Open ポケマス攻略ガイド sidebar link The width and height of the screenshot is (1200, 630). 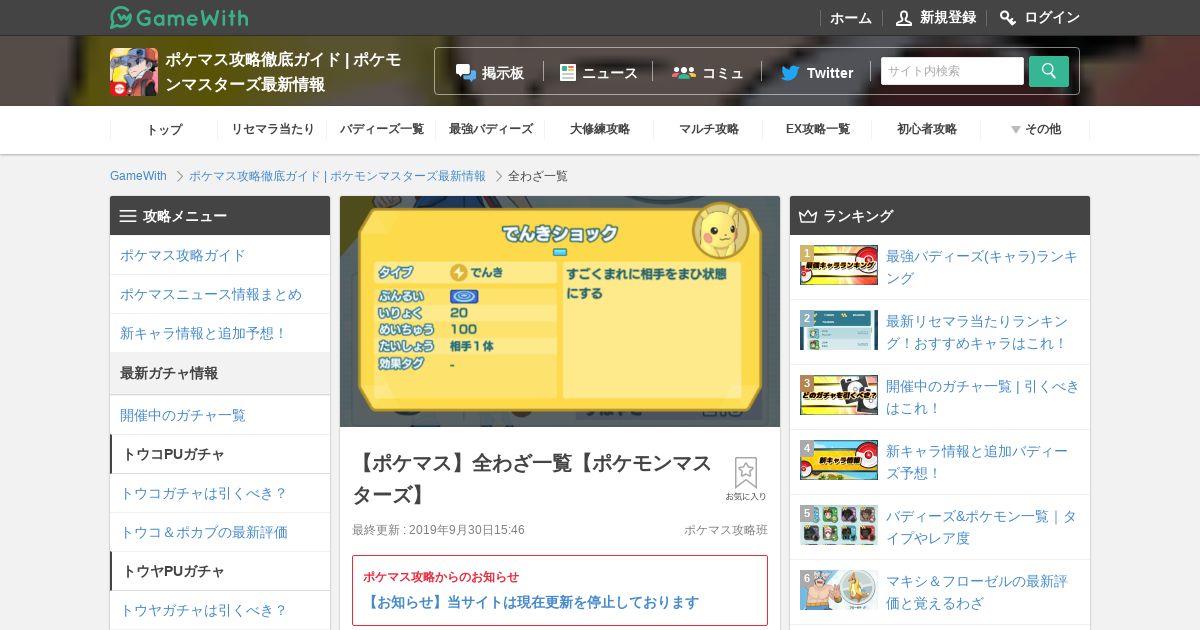point(220,255)
